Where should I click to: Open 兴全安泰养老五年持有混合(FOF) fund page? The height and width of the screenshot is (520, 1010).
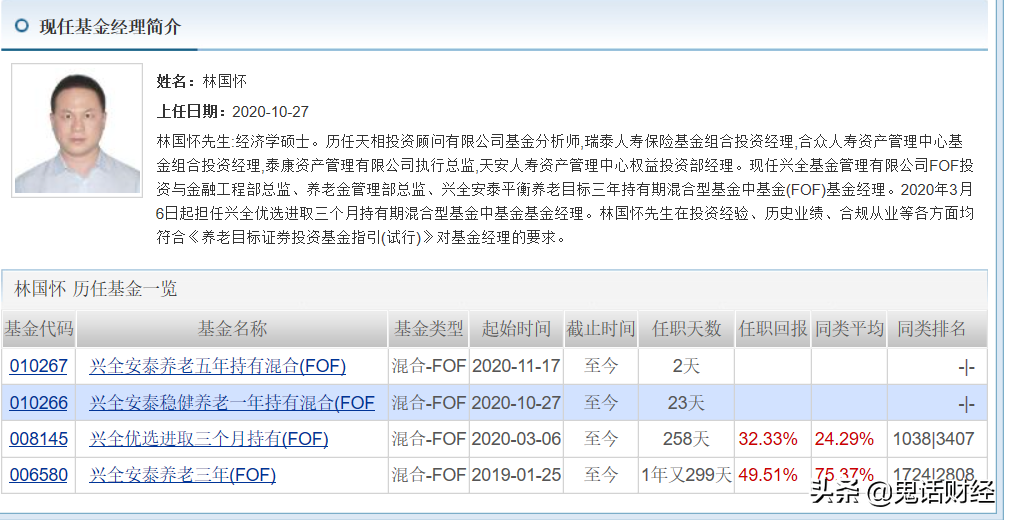tap(218, 366)
